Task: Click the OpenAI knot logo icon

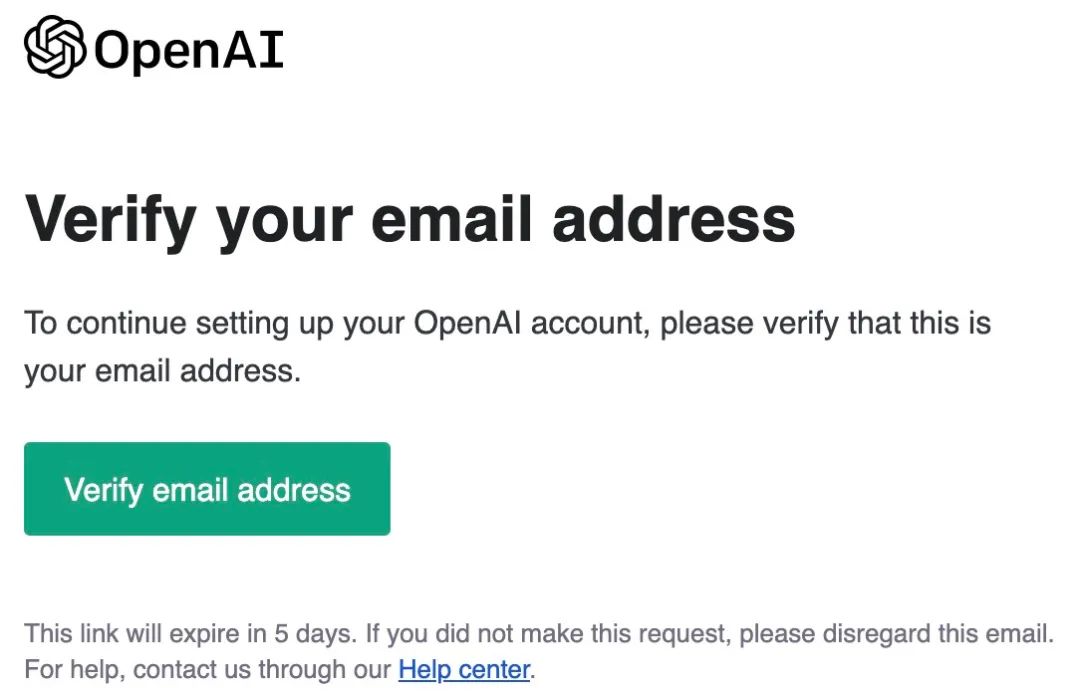Action: coord(54,48)
